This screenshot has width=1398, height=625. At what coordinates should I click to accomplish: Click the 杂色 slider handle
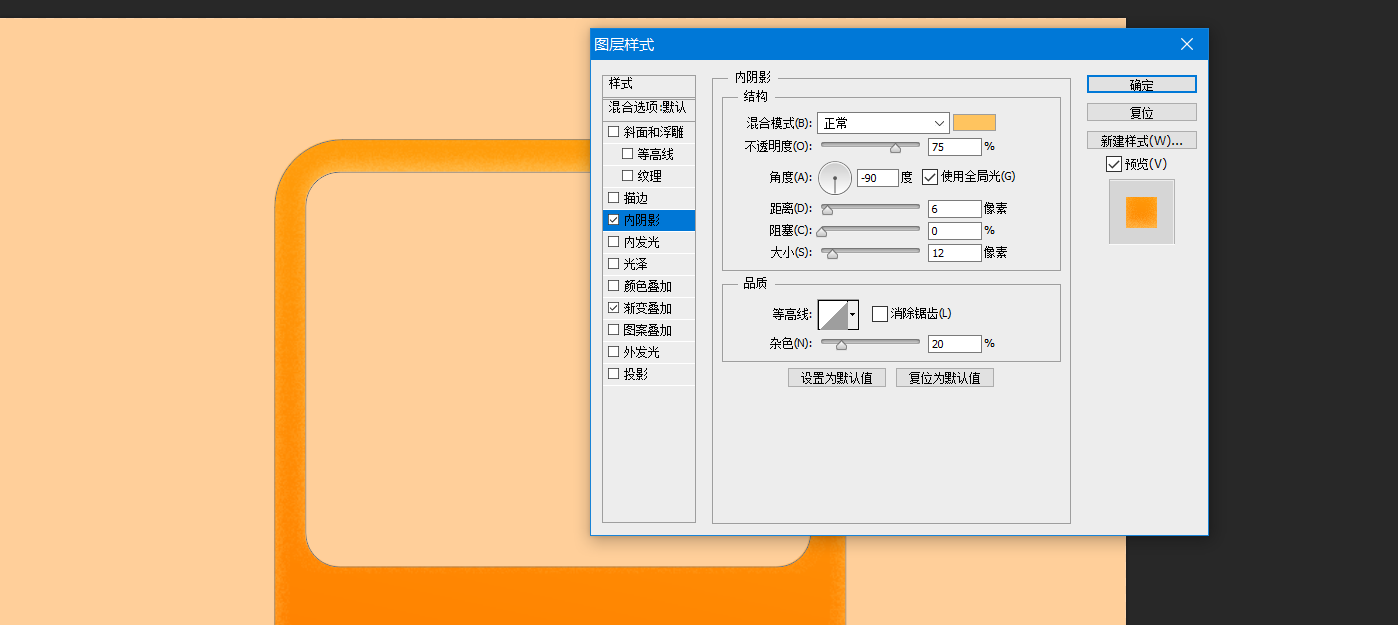click(x=841, y=345)
